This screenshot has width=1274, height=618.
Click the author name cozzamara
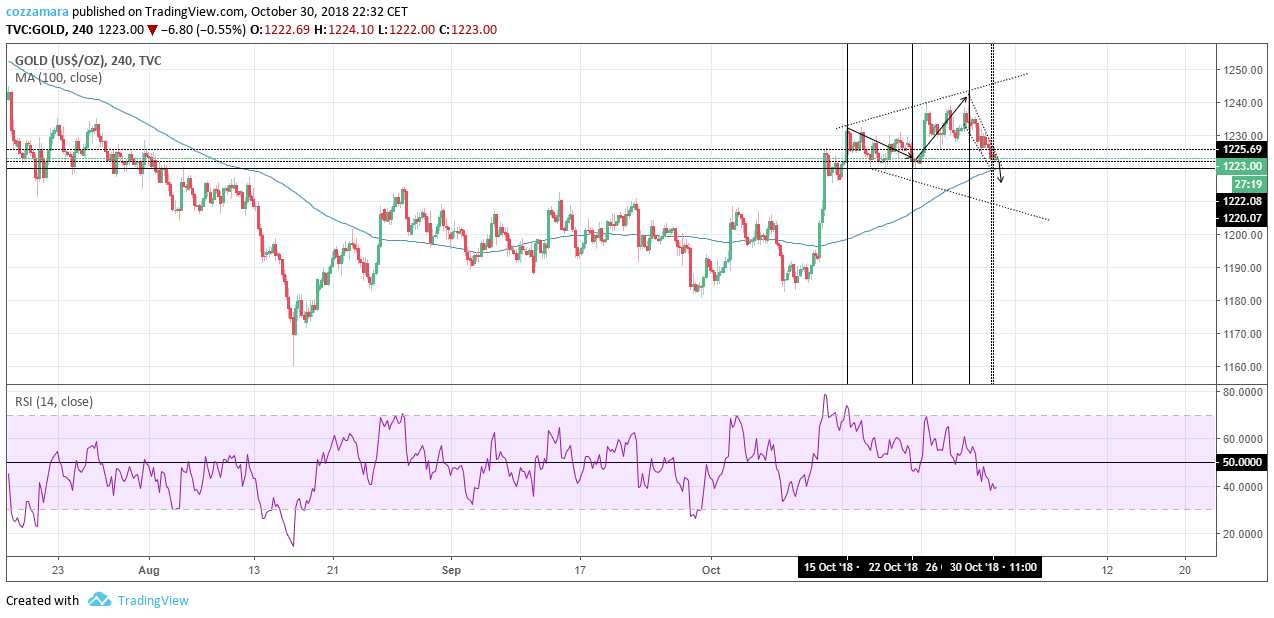[38, 11]
